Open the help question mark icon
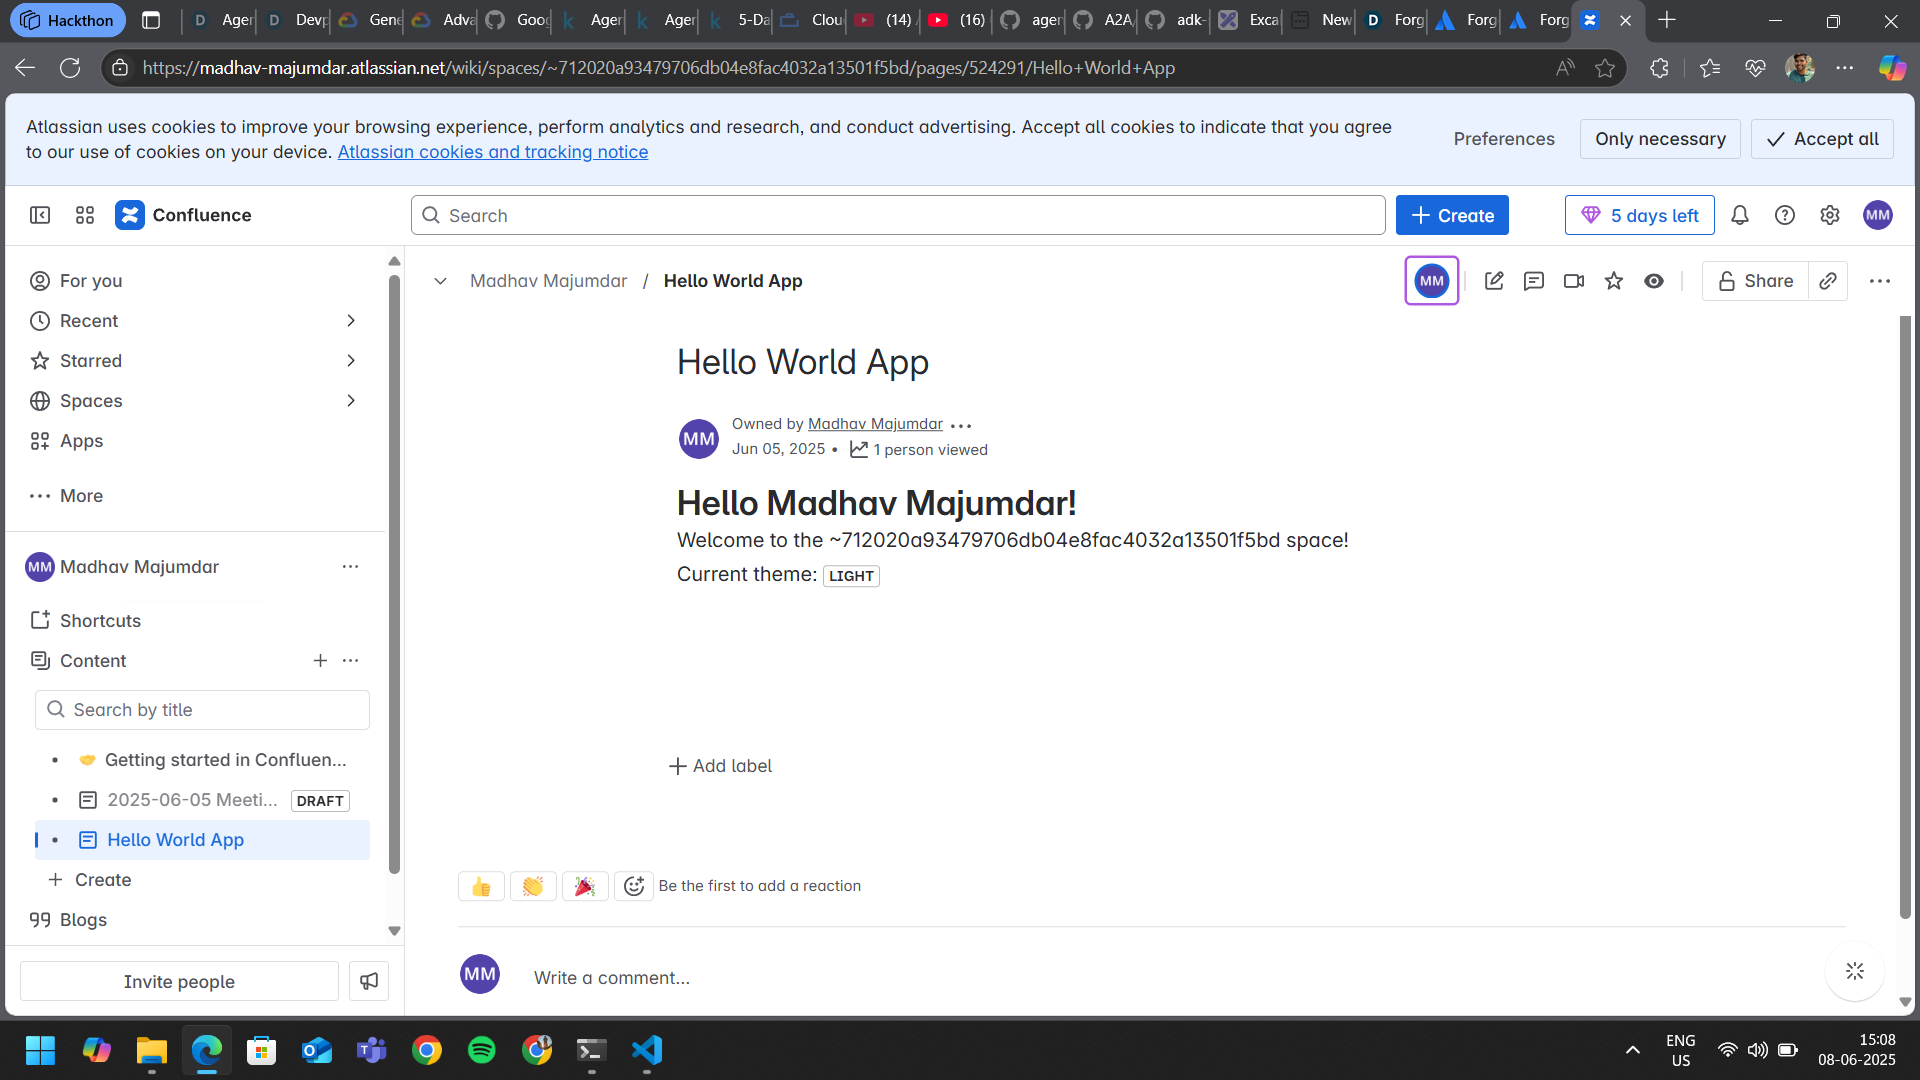Viewport: 1920px width, 1080px height. (x=1785, y=215)
